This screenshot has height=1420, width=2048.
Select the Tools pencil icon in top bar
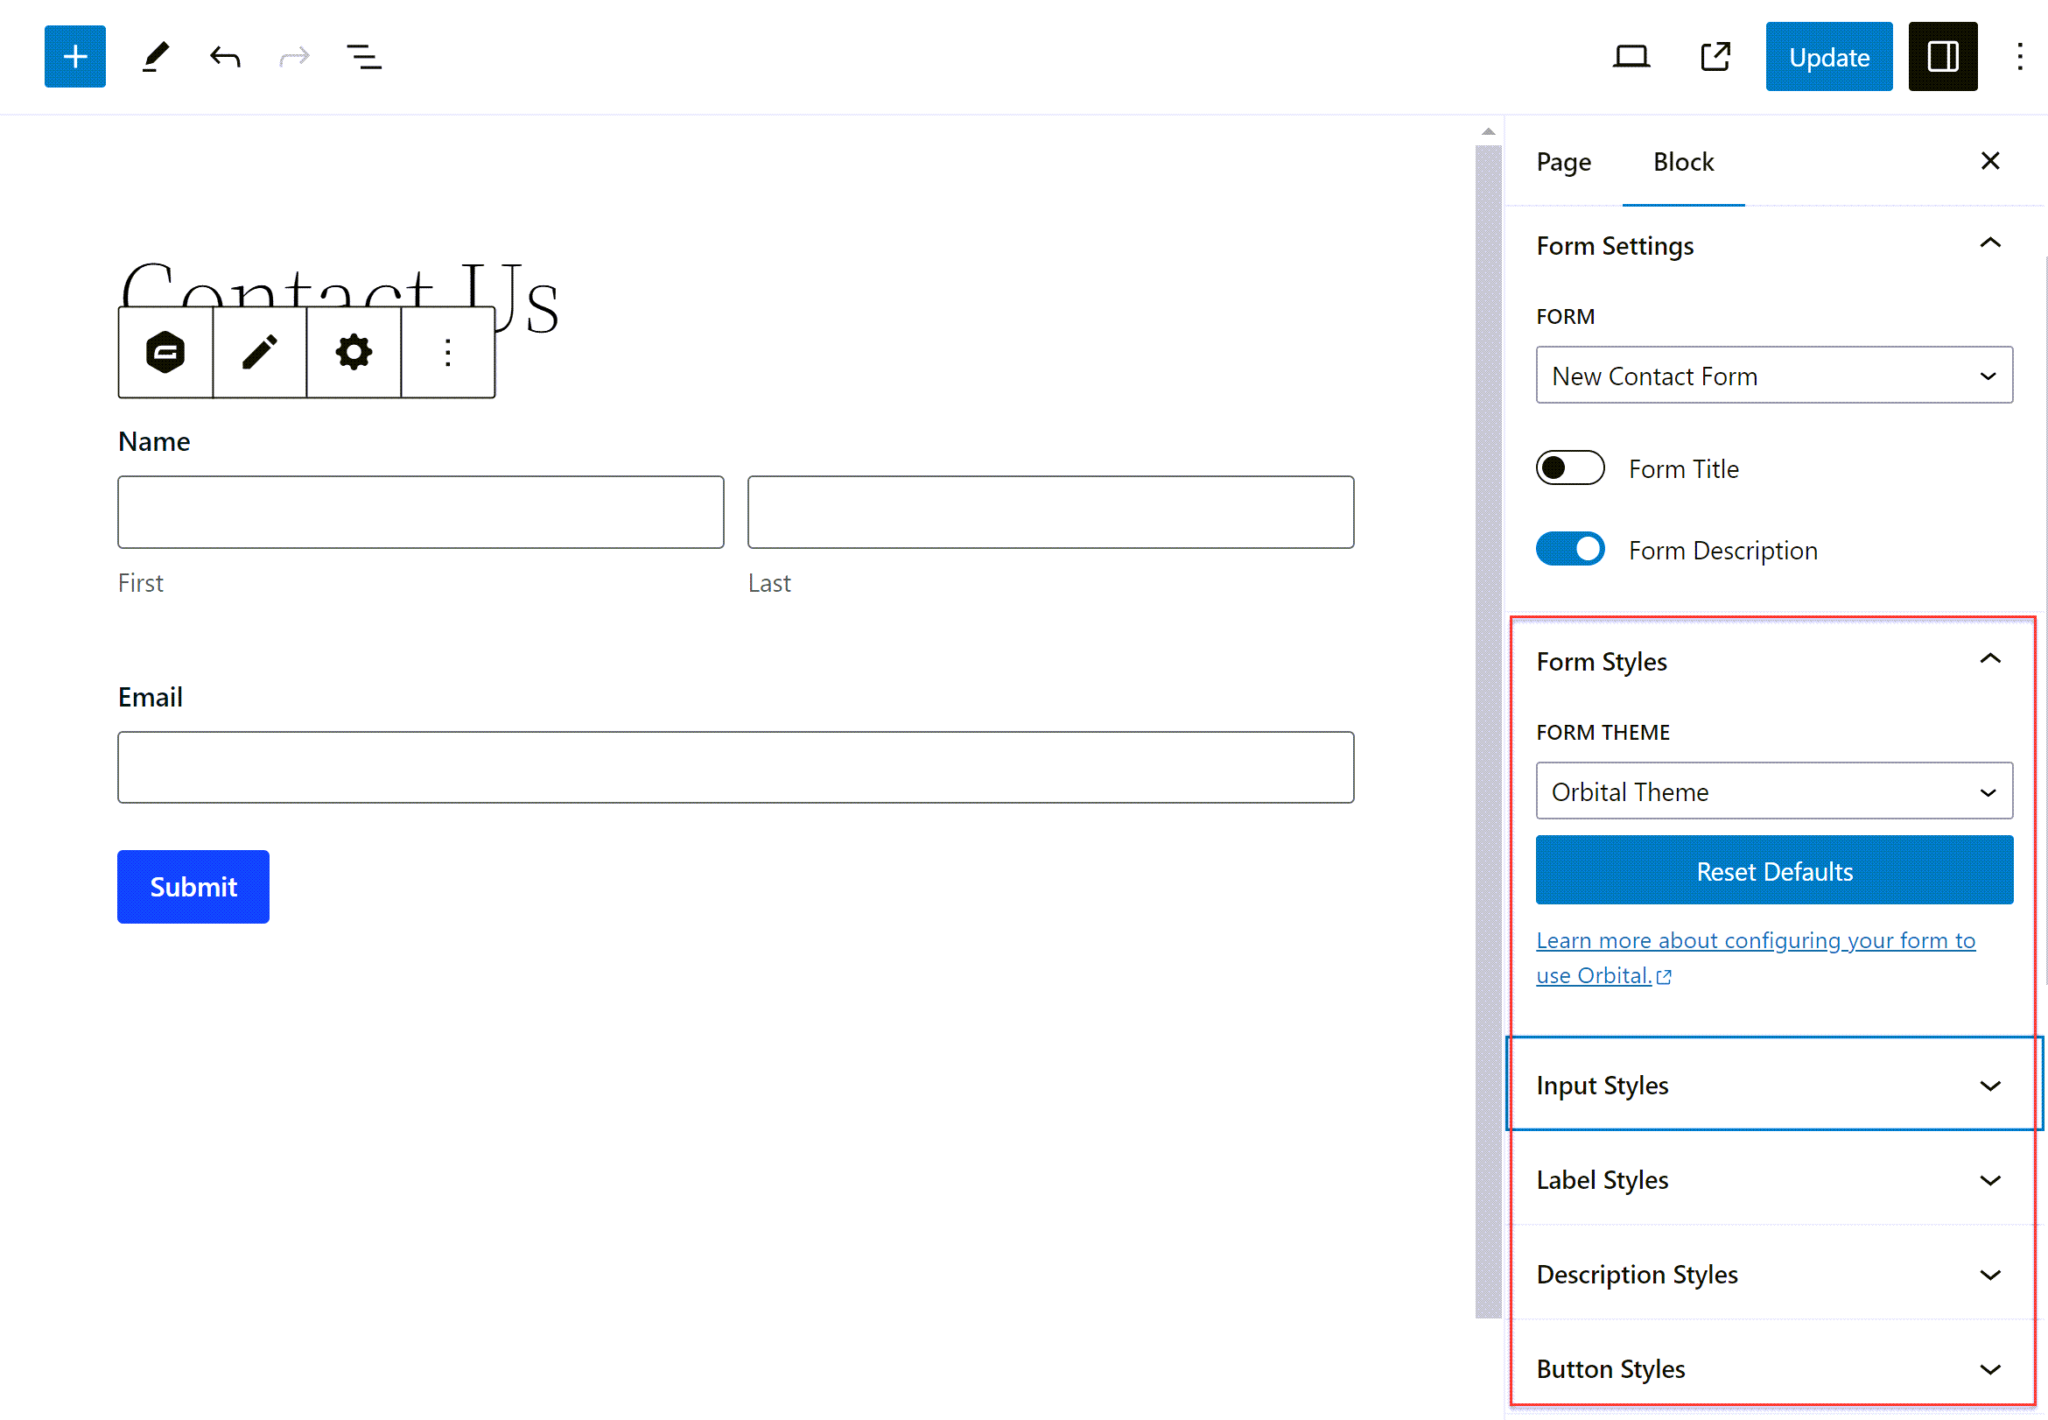(x=155, y=57)
